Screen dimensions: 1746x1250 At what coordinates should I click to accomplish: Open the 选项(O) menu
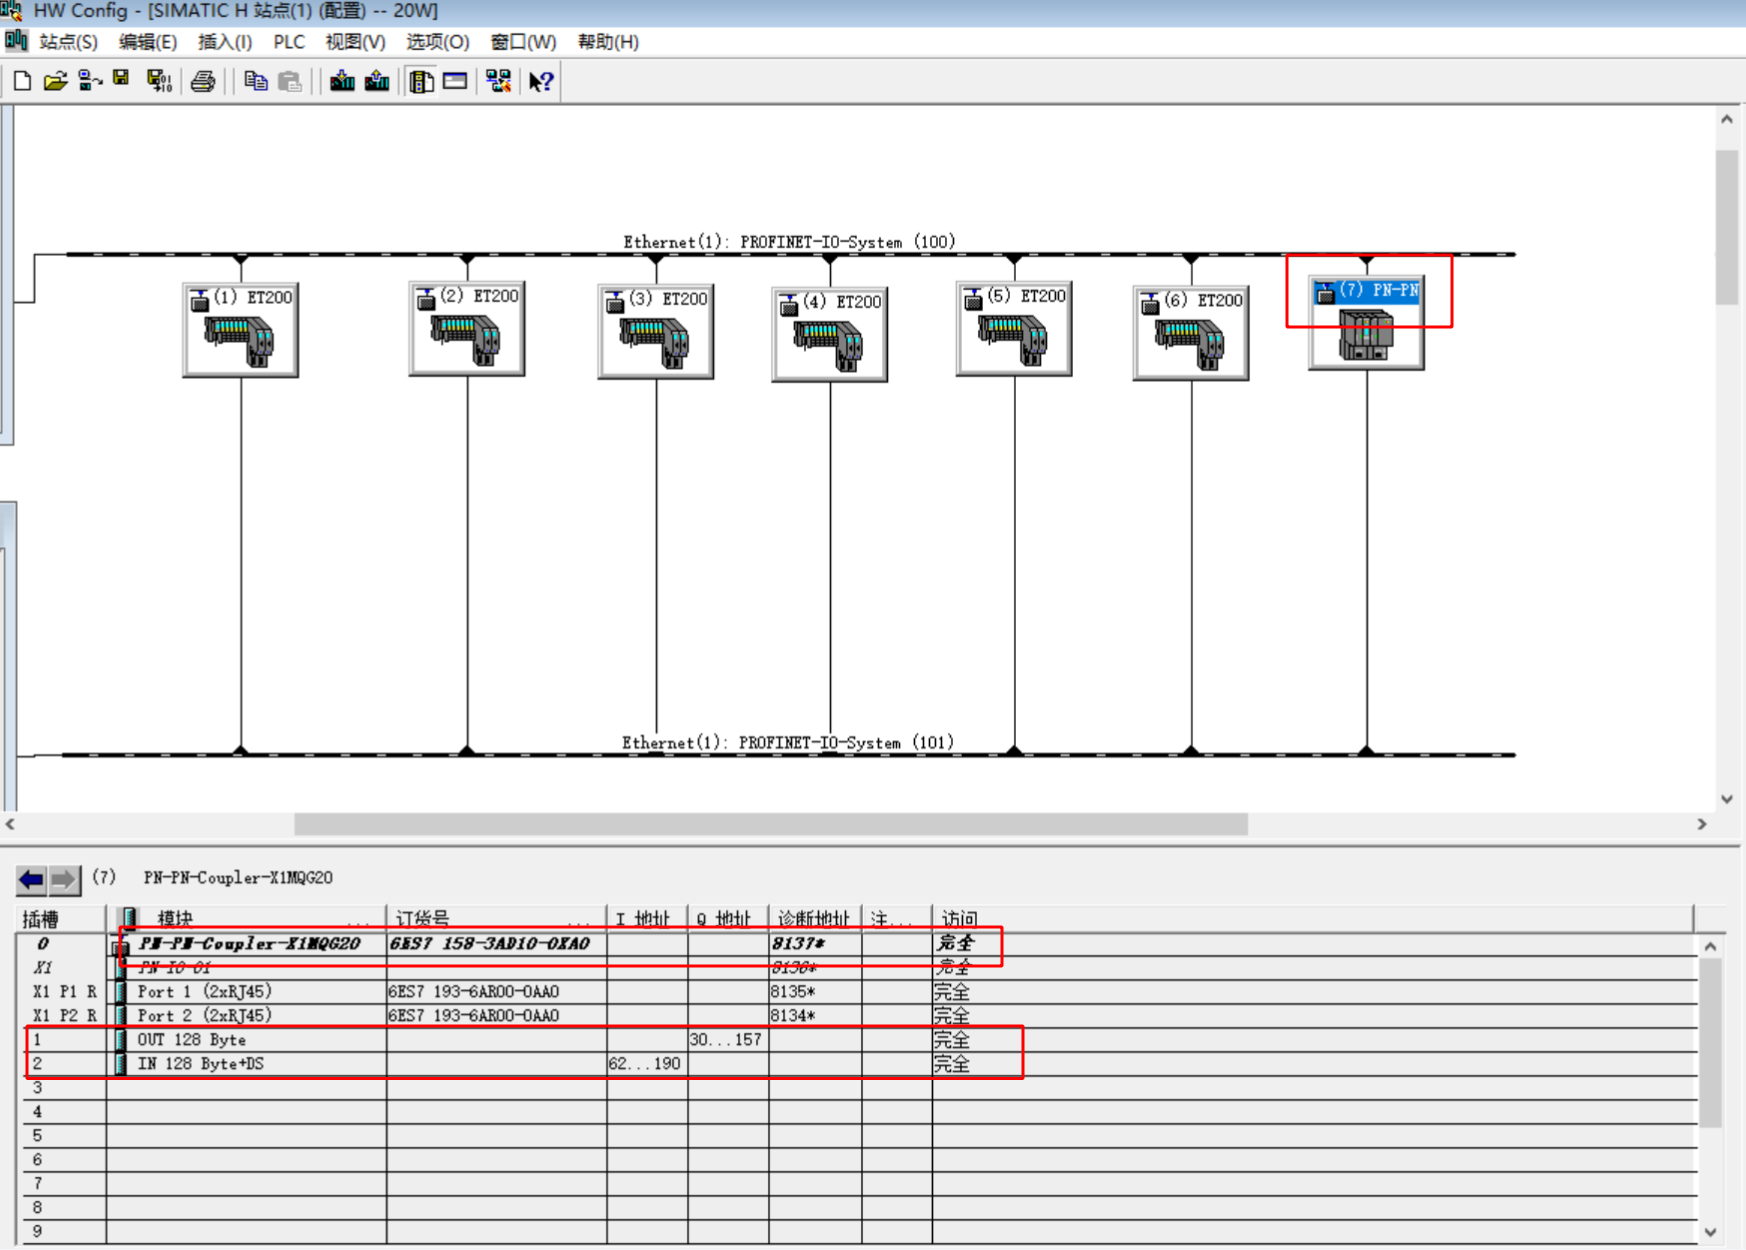437,42
